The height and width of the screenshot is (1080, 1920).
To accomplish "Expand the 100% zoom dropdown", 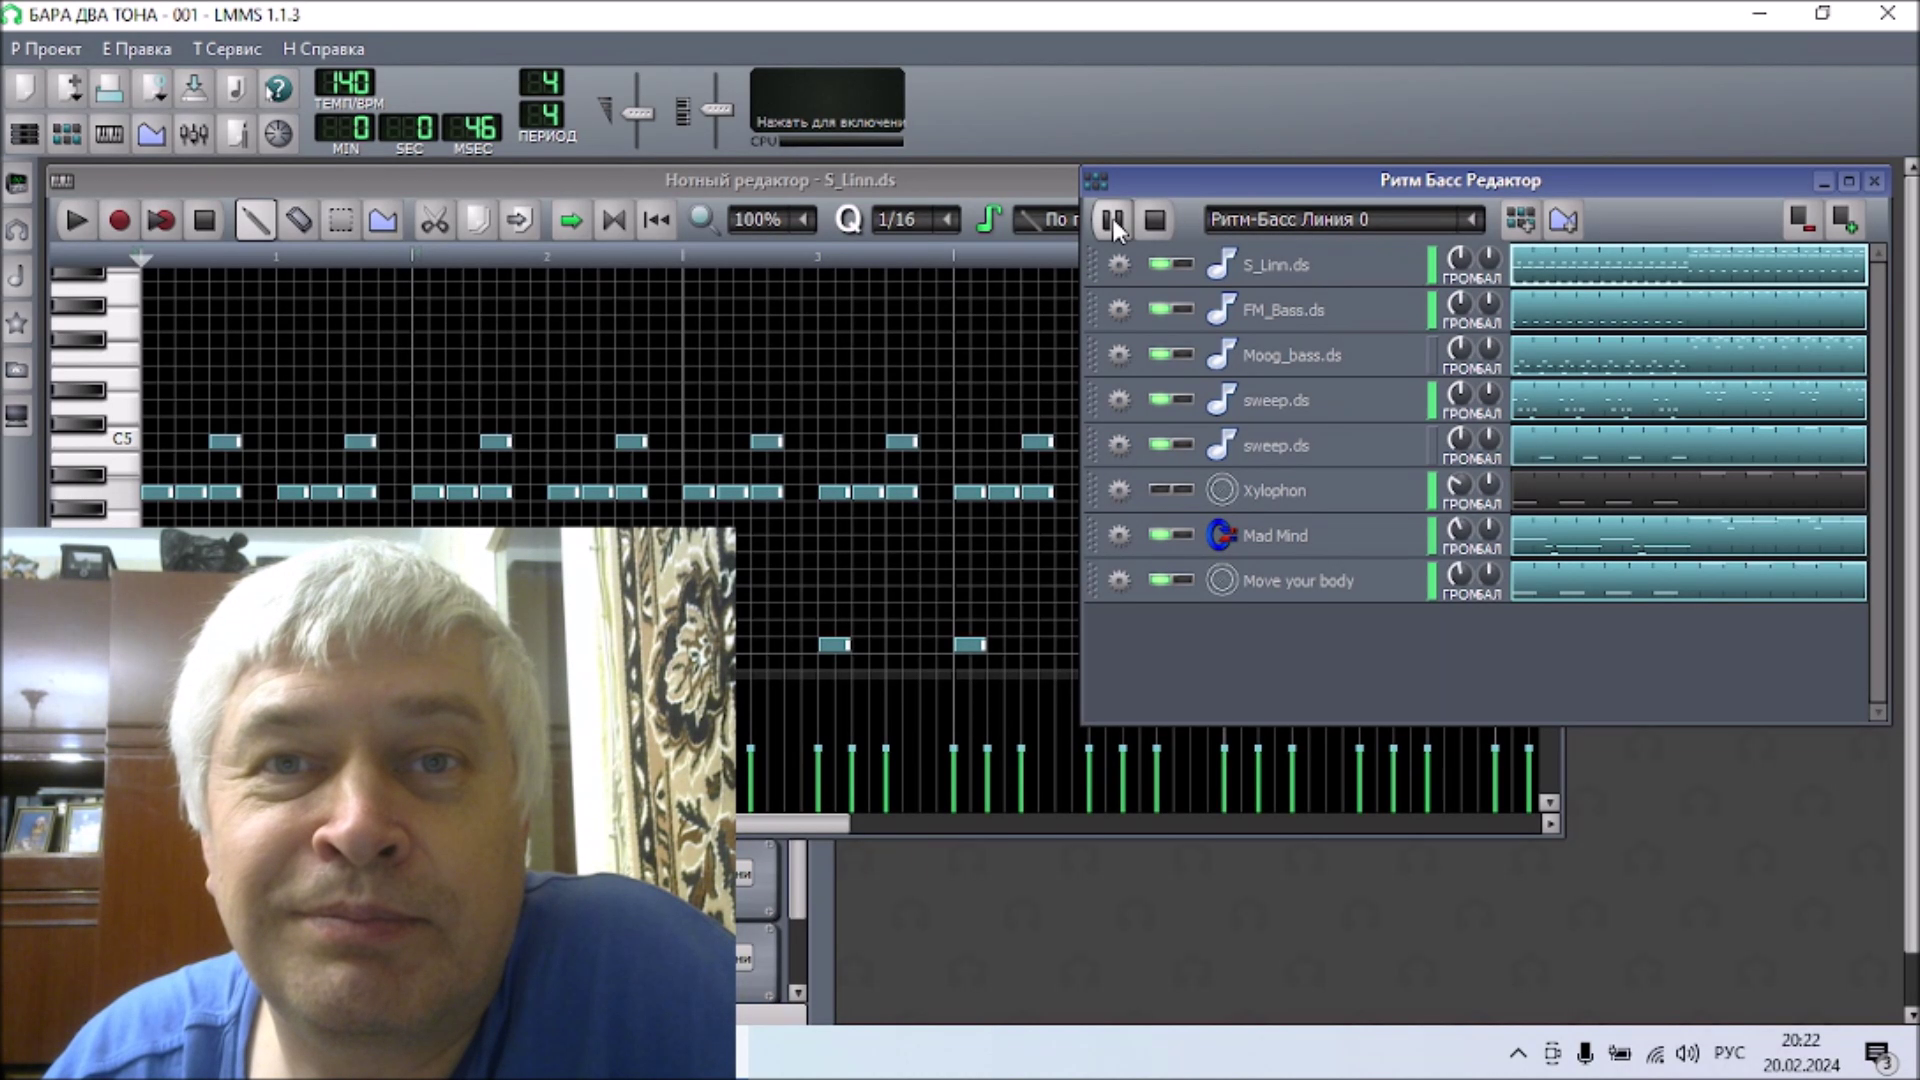I will 802,220.
